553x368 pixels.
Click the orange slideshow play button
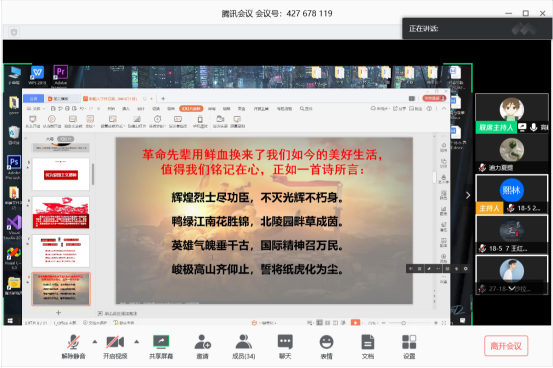[x=356, y=322]
